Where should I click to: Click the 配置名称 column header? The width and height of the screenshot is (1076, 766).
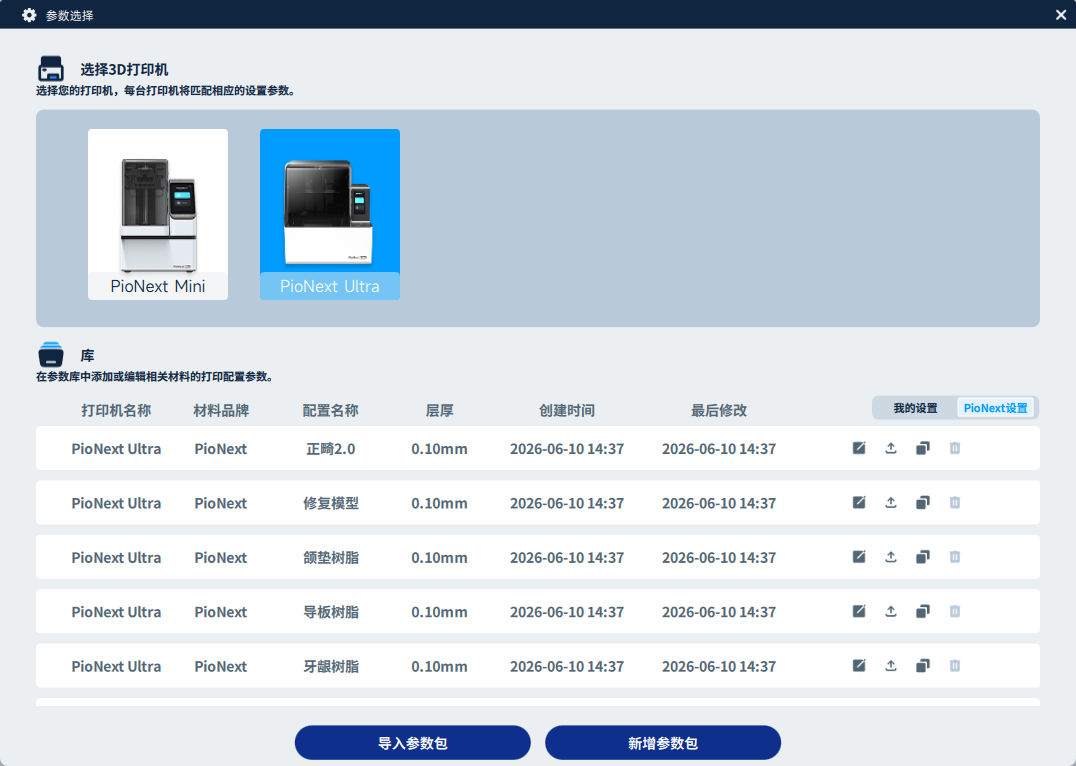[330, 410]
